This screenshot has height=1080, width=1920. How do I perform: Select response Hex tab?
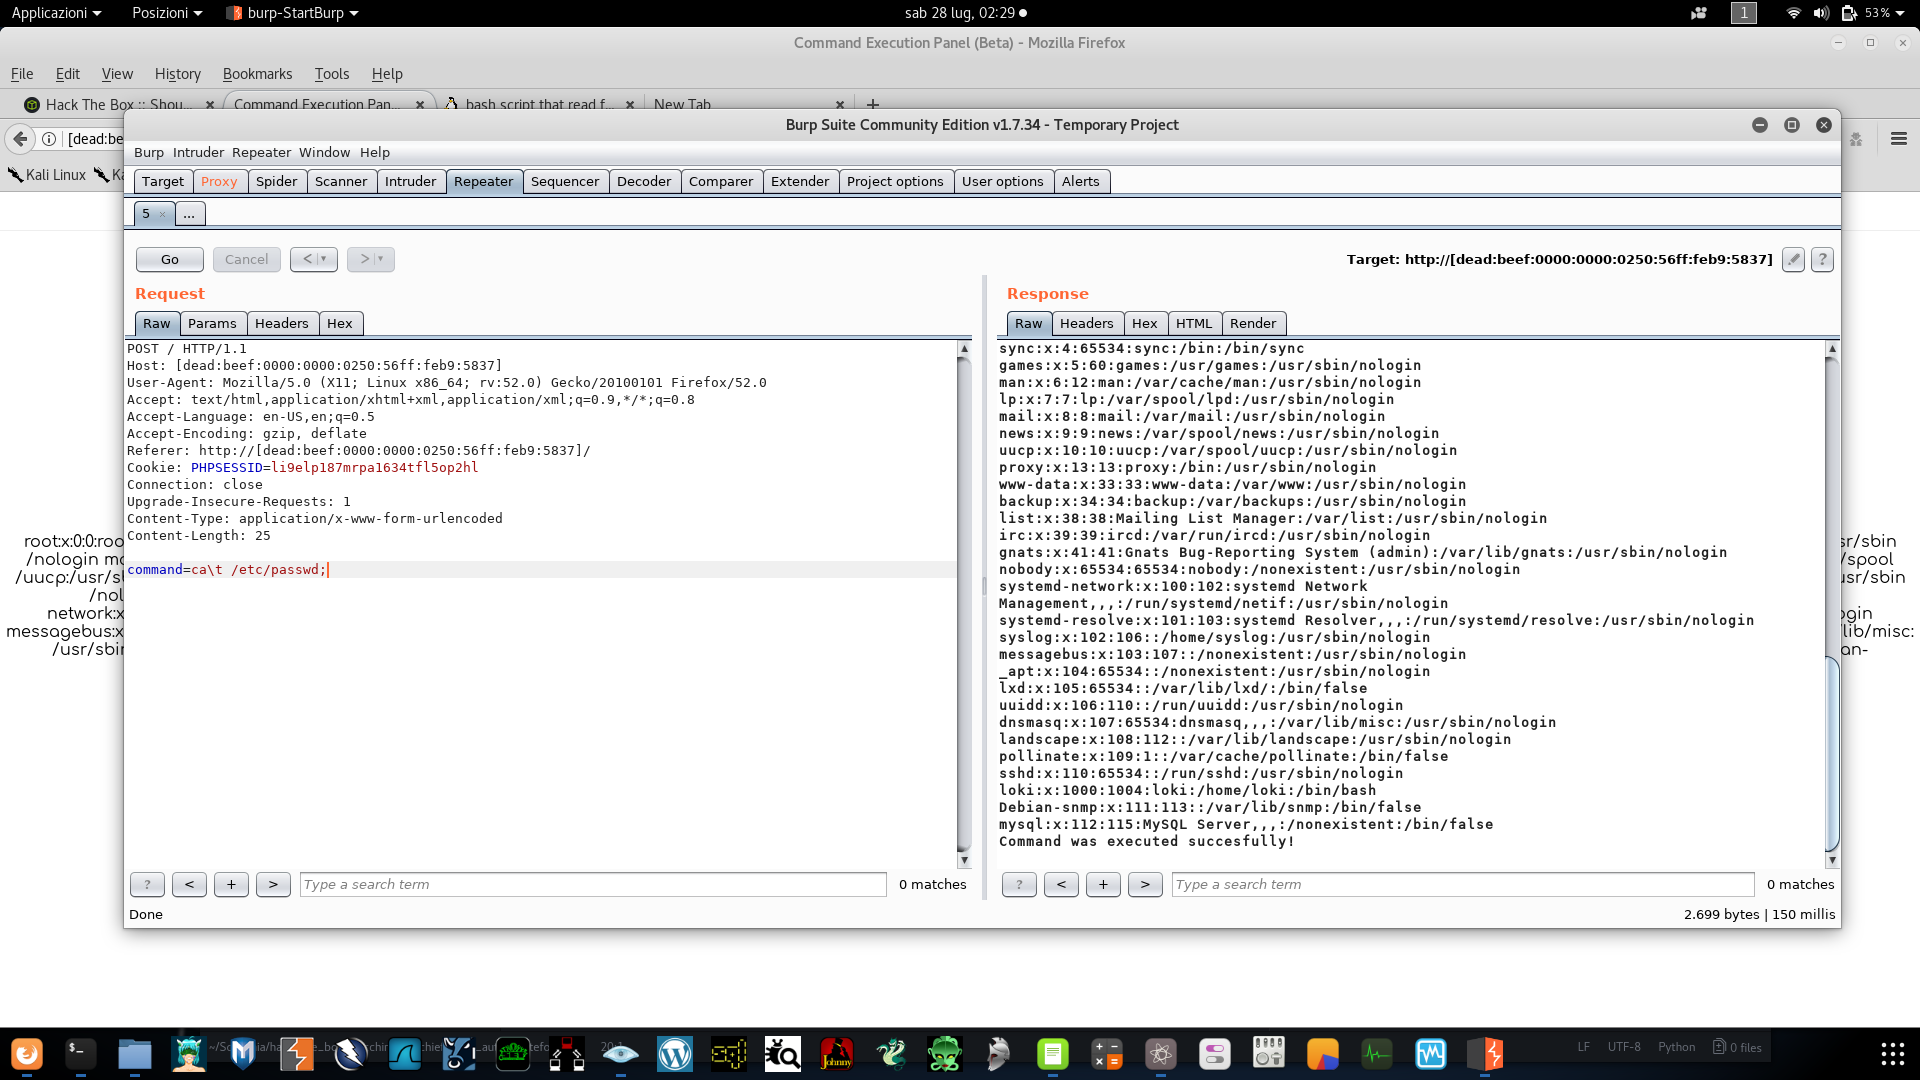[x=1144, y=323]
